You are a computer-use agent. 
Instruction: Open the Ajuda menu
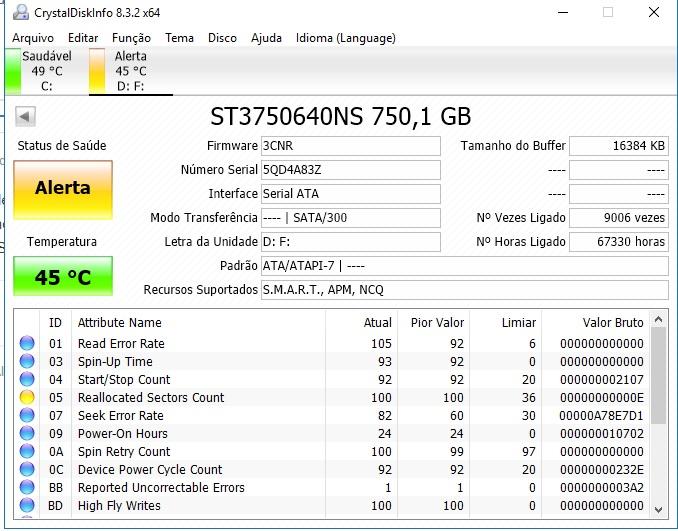pyautogui.click(x=266, y=38)
